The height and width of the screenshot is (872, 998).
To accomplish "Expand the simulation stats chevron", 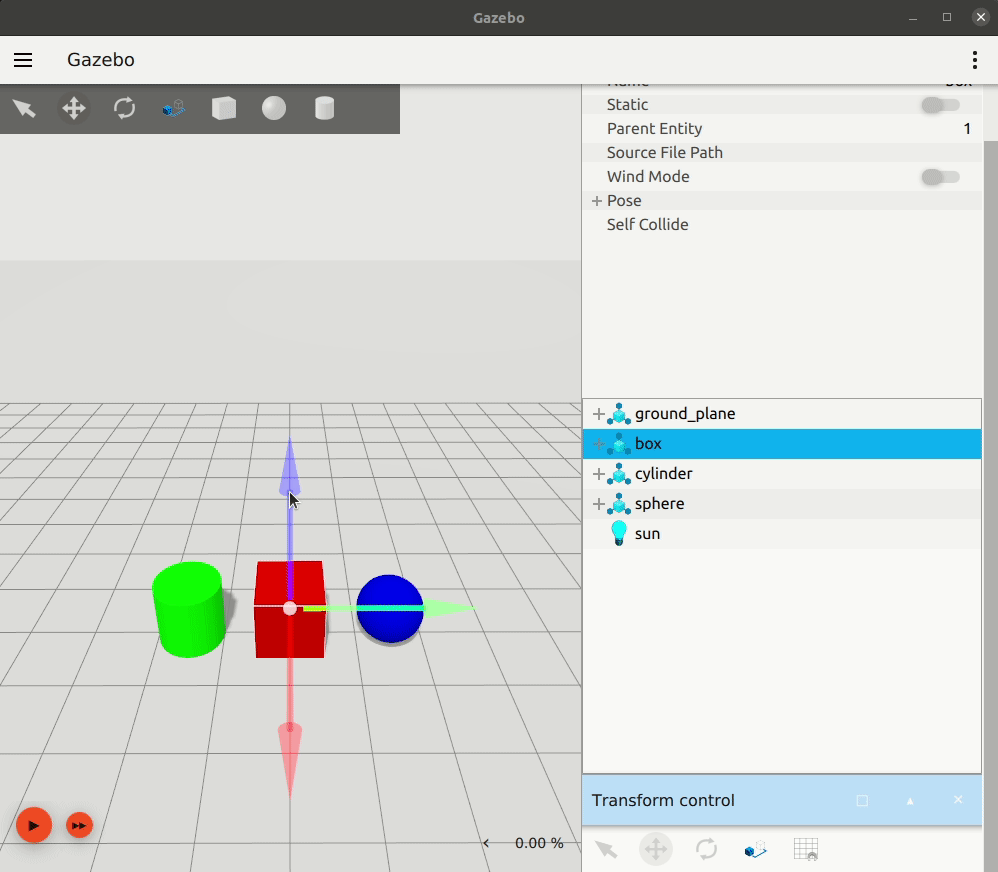I will pyautogui.click(x=486, y=843).
